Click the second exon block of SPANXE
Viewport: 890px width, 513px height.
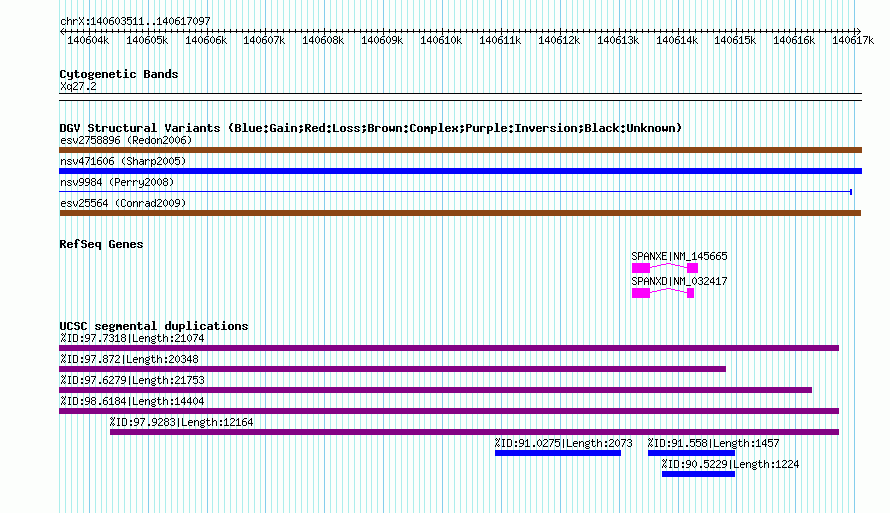click(692, 268)
